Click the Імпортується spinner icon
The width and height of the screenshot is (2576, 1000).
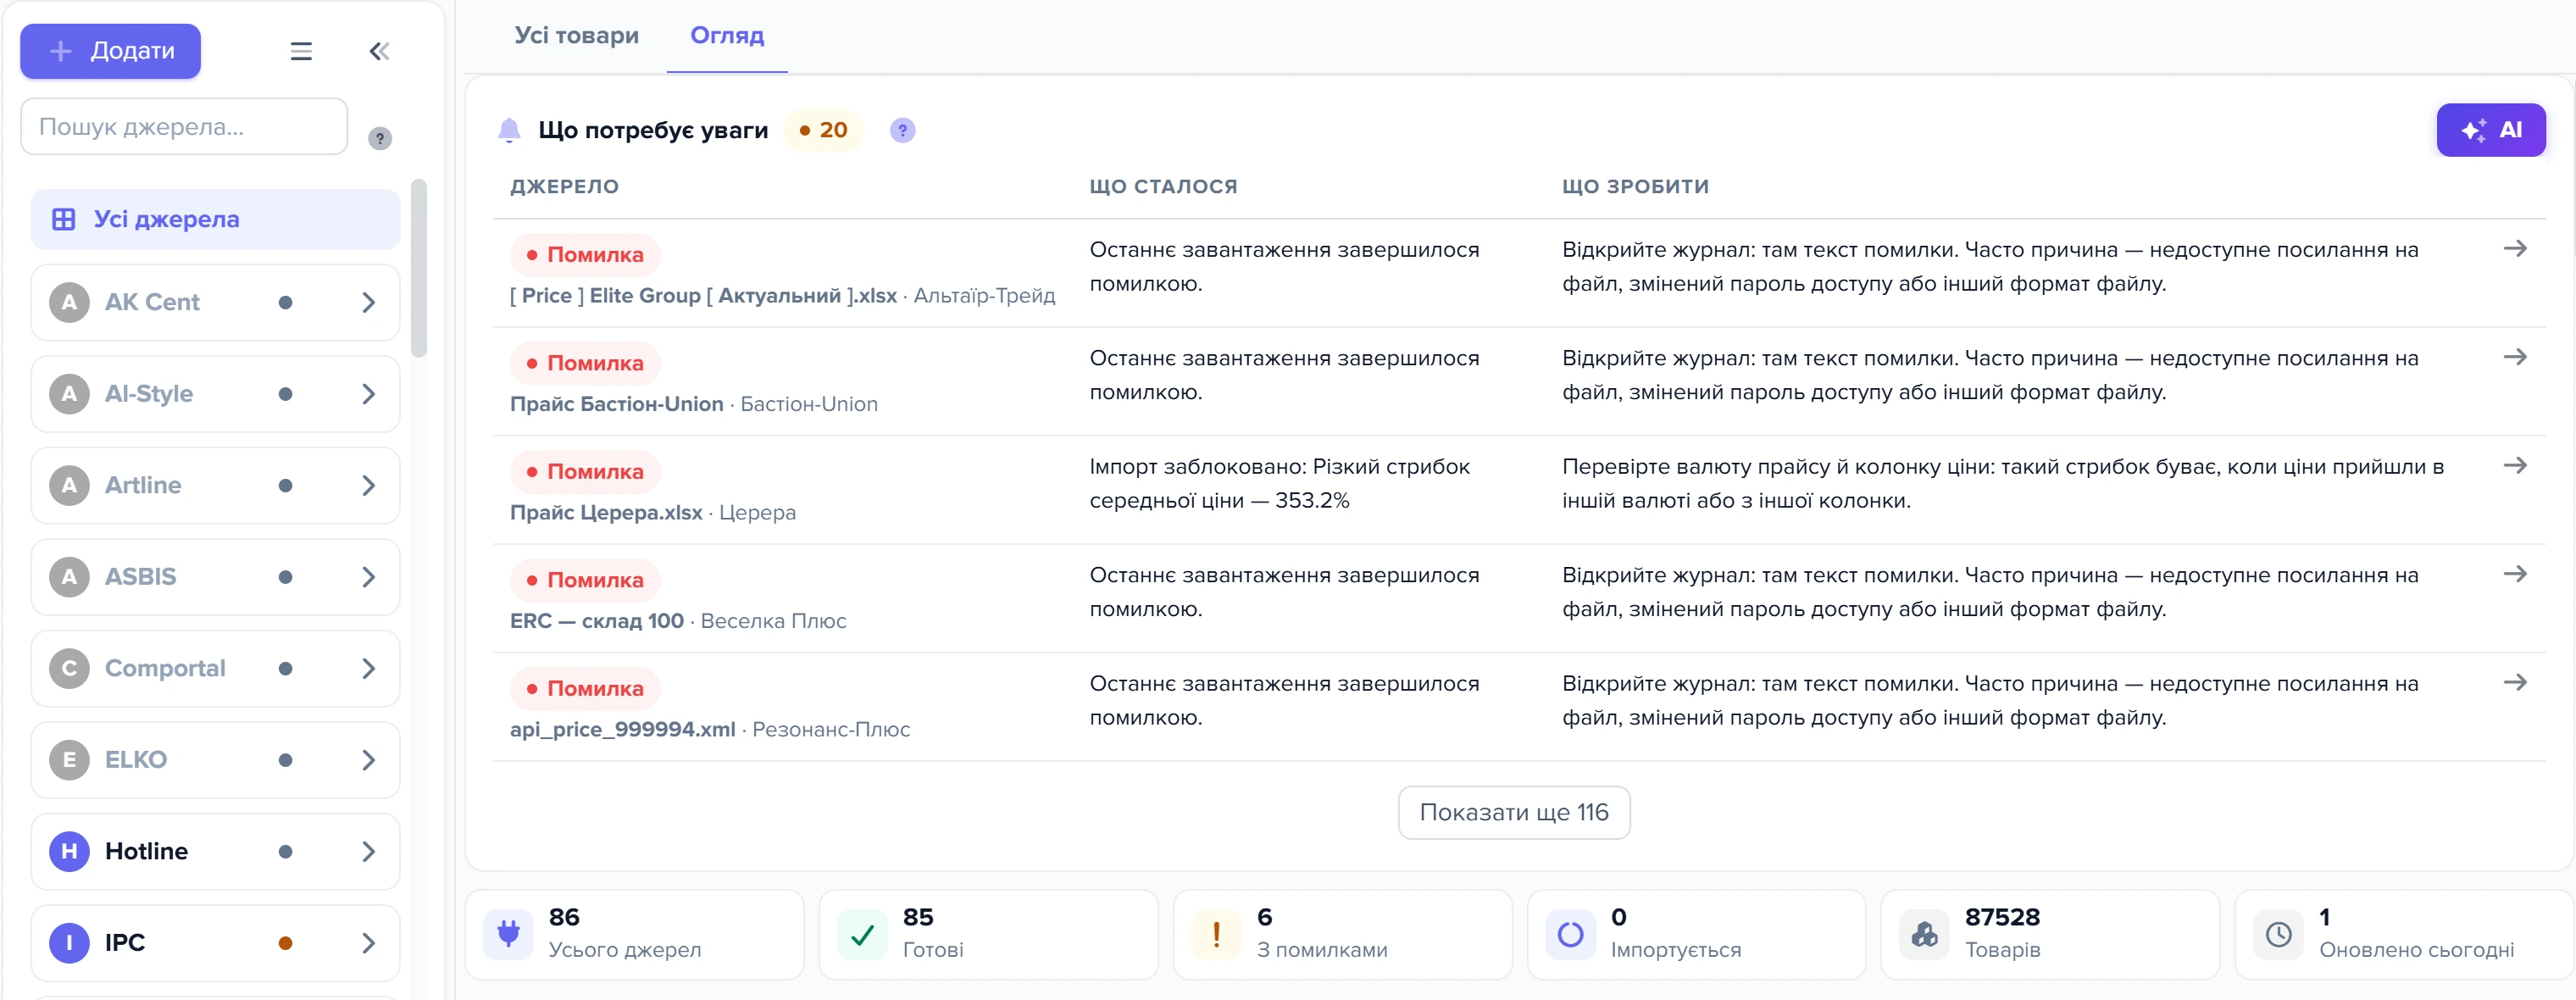[1570, 934]
